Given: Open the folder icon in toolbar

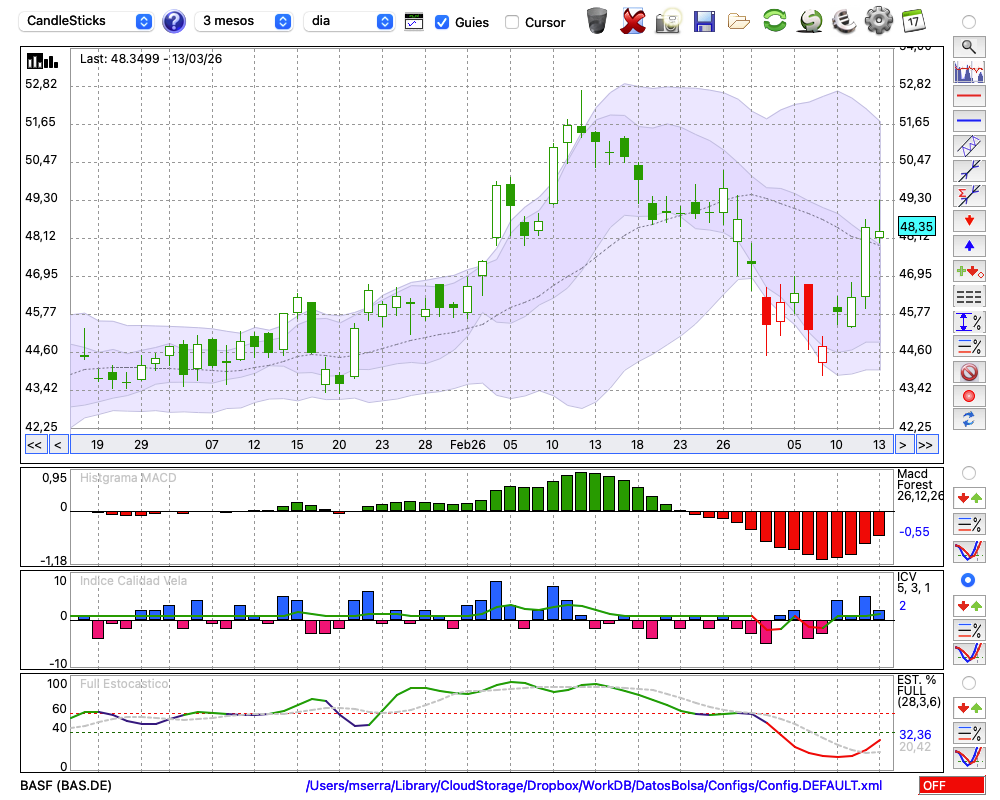Looking at the screenshot, I should (x=739, y=20).
